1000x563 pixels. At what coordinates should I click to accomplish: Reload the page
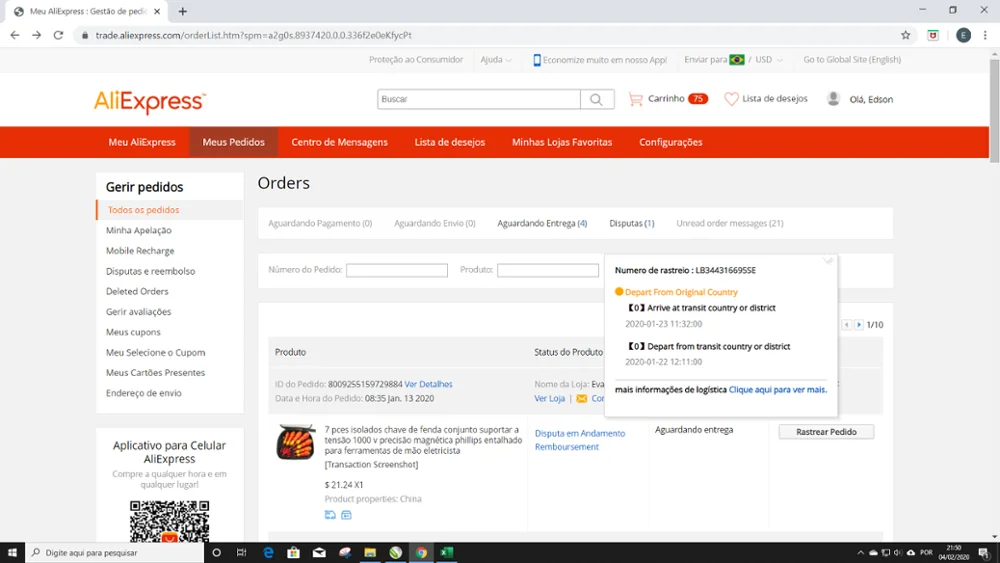tap(58, 35)
